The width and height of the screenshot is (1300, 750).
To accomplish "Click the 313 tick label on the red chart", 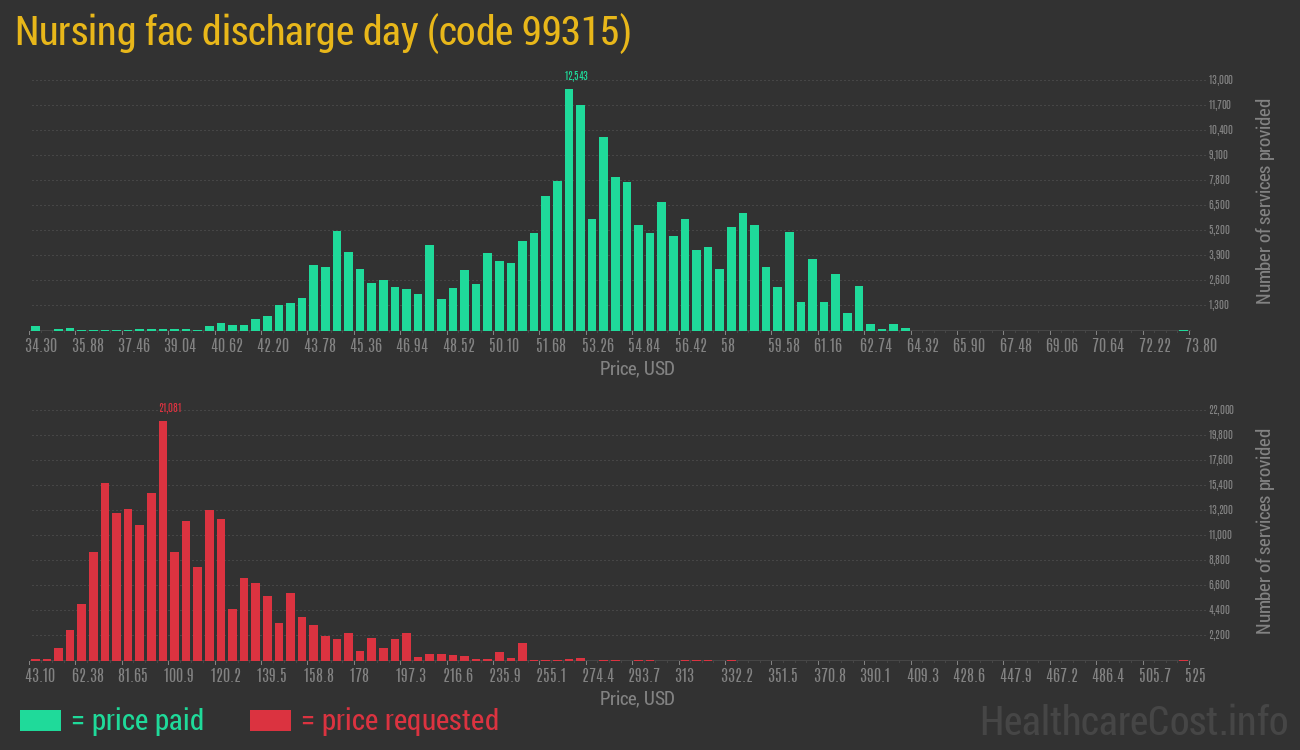I will (684, 676).
